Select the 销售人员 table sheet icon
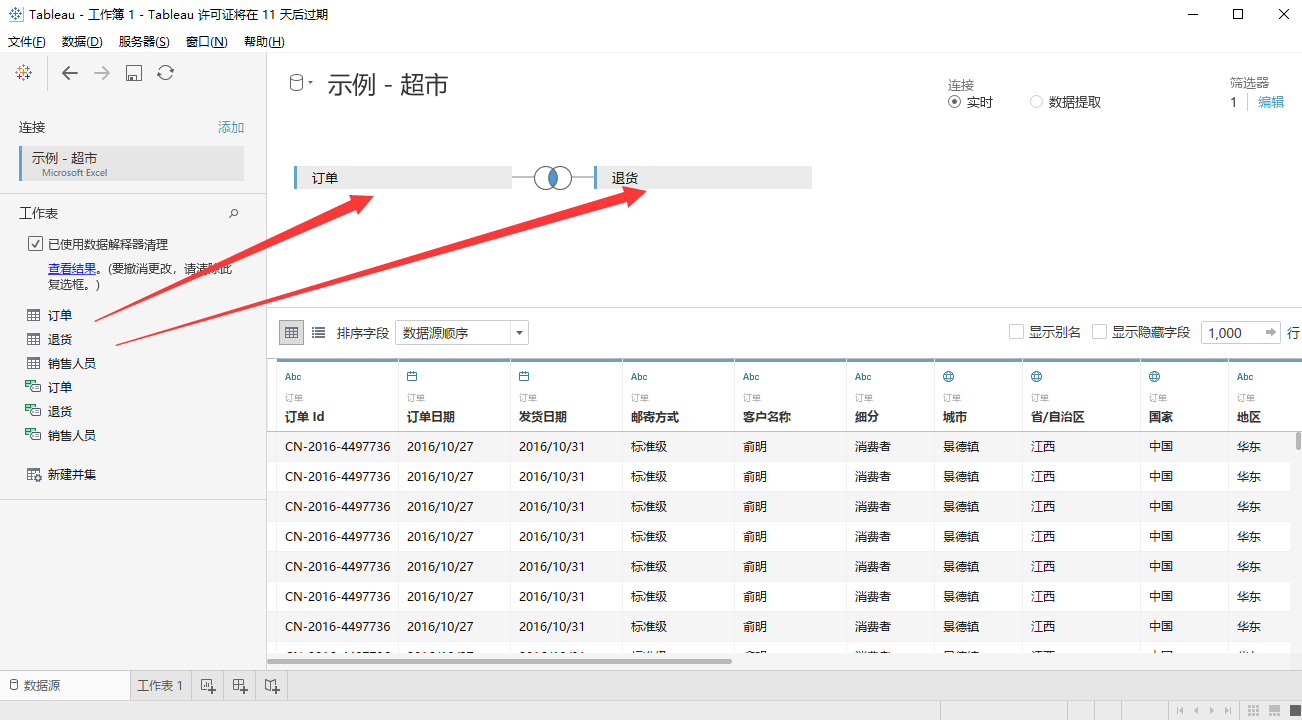This screenshot has width=1302, height=720. click(x=33, y=363)
